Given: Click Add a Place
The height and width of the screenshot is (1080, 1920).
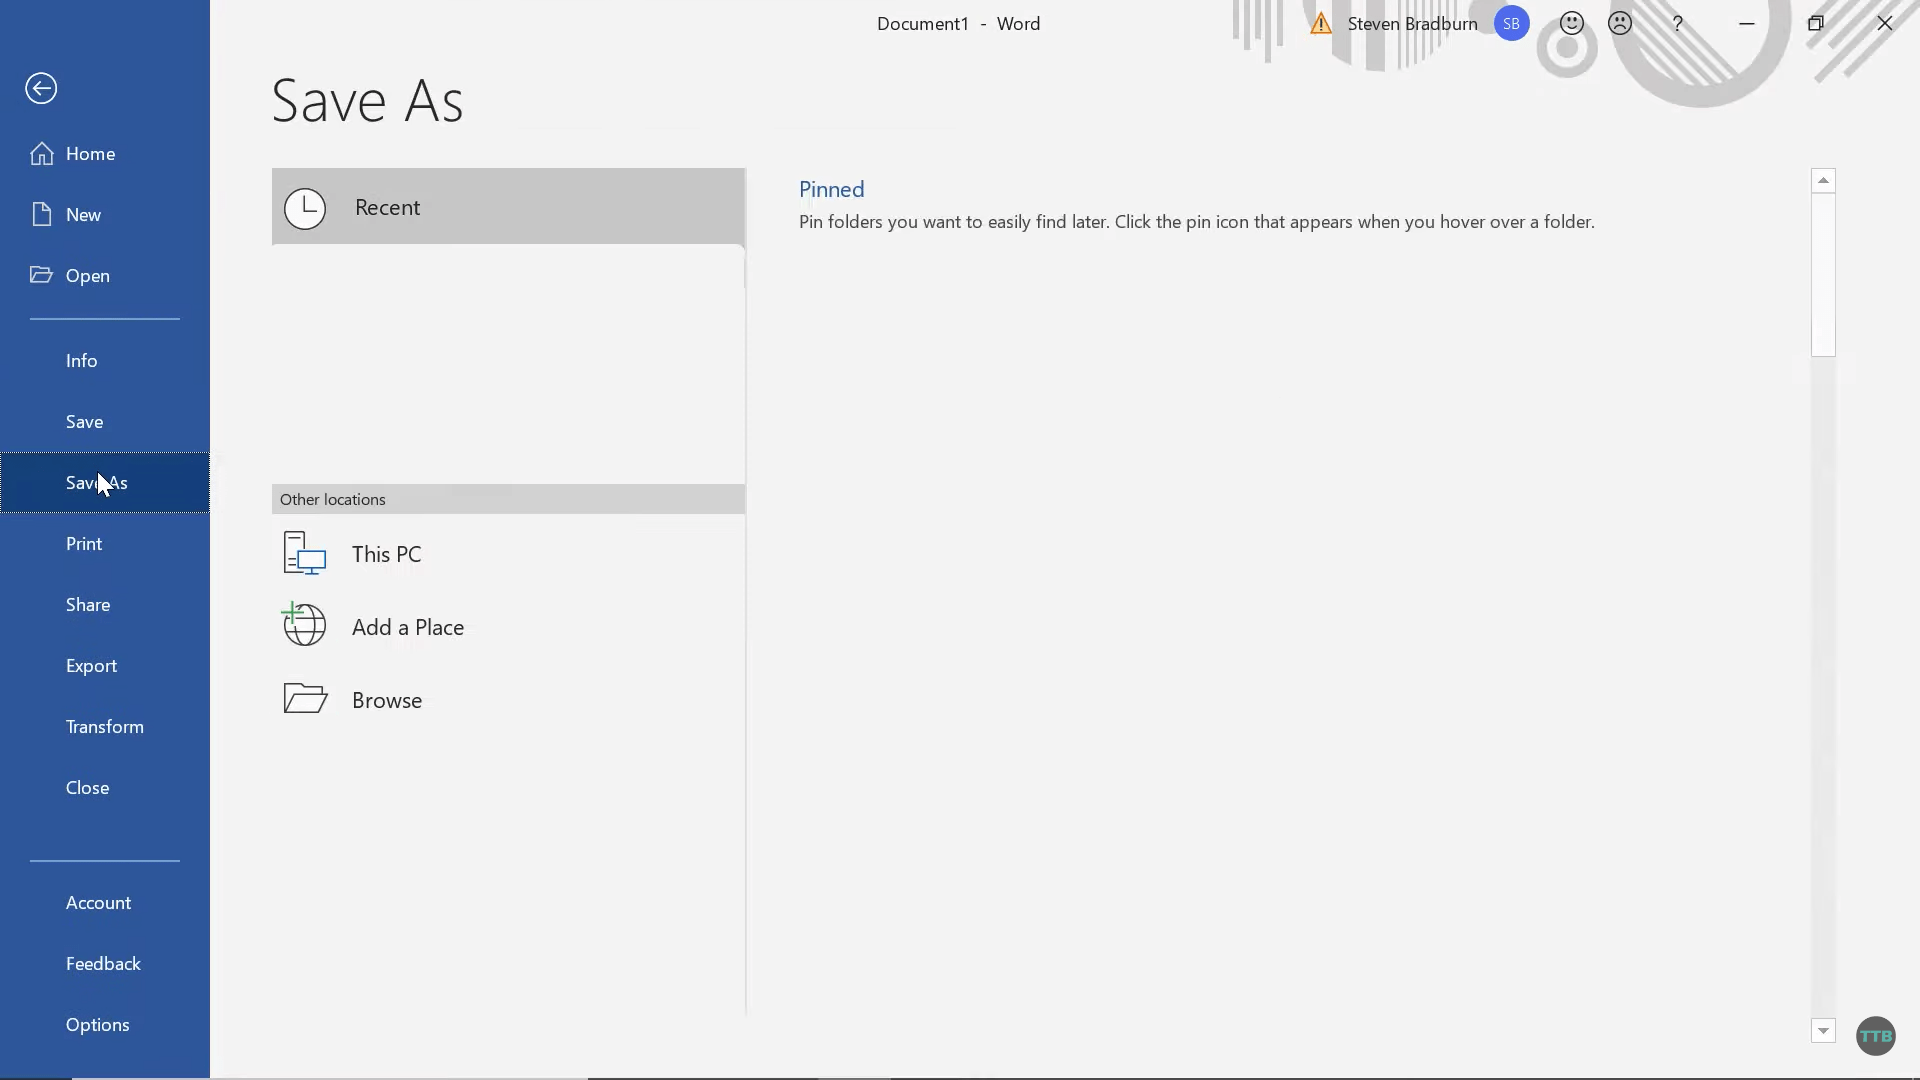Looking at the screenshot, I should coord(508,627).
